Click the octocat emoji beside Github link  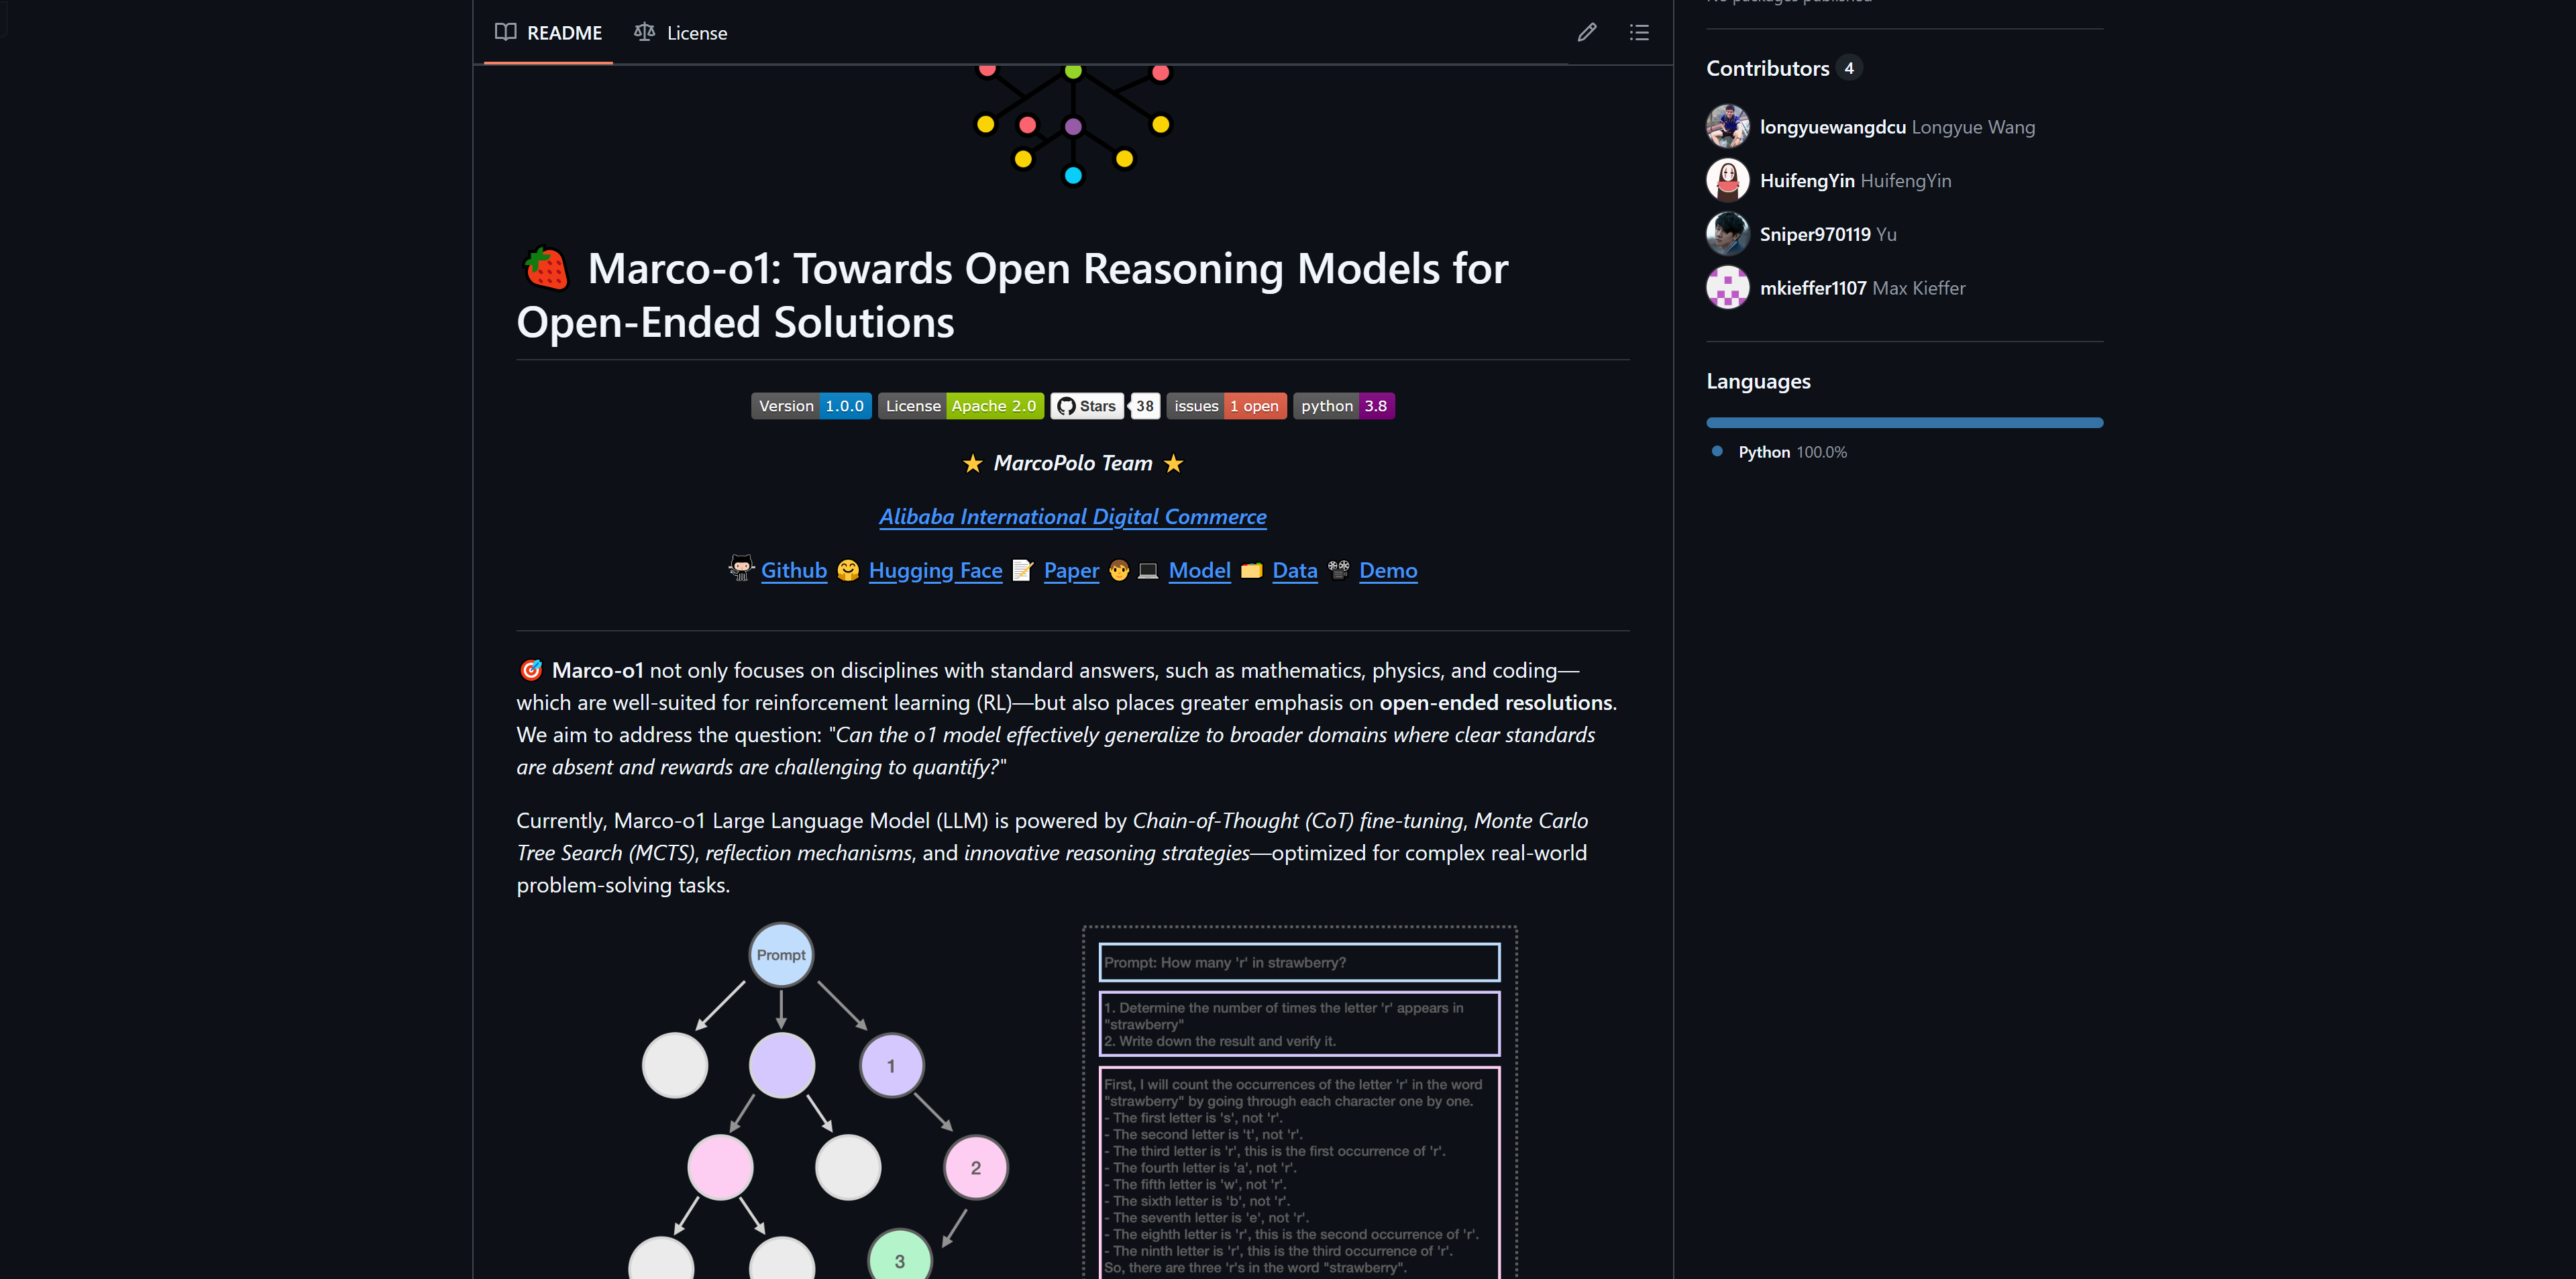pos(741,569)
